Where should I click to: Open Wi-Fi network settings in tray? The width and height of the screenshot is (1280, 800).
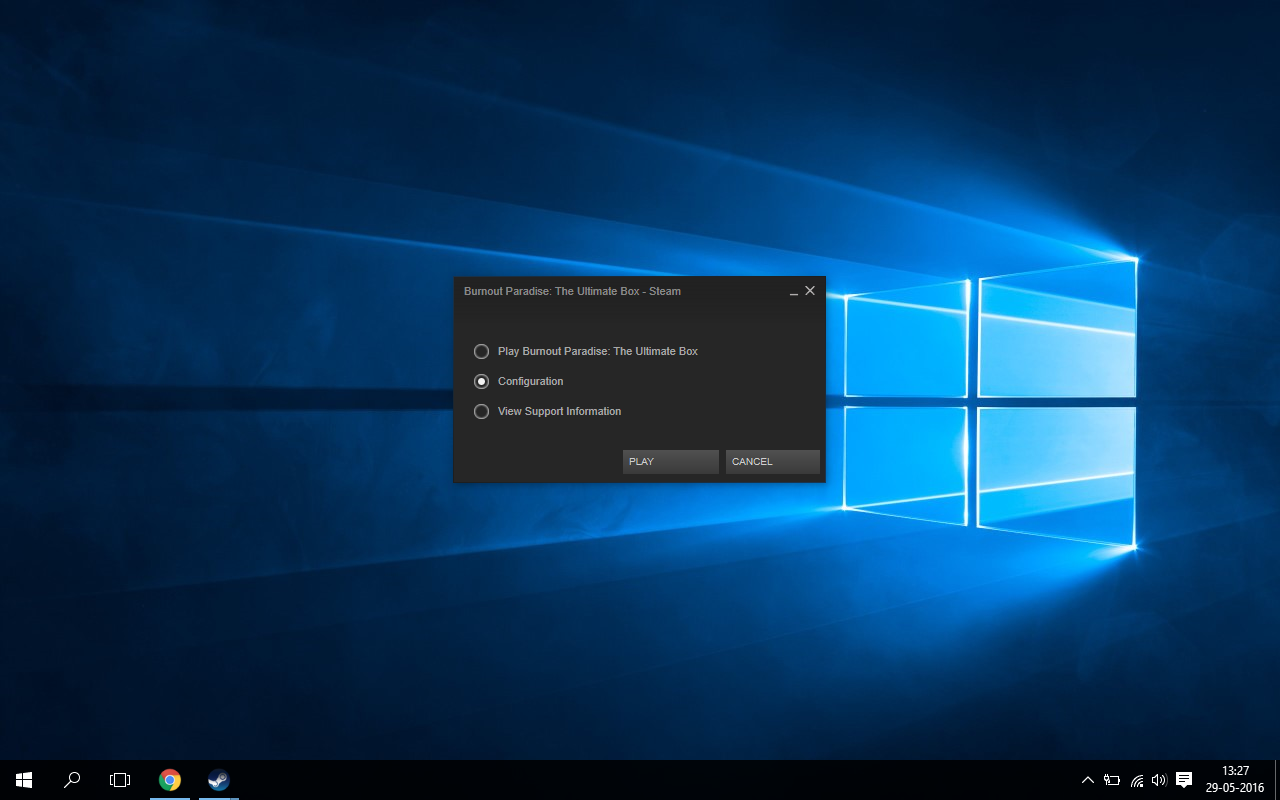[x=1137, y=780]
